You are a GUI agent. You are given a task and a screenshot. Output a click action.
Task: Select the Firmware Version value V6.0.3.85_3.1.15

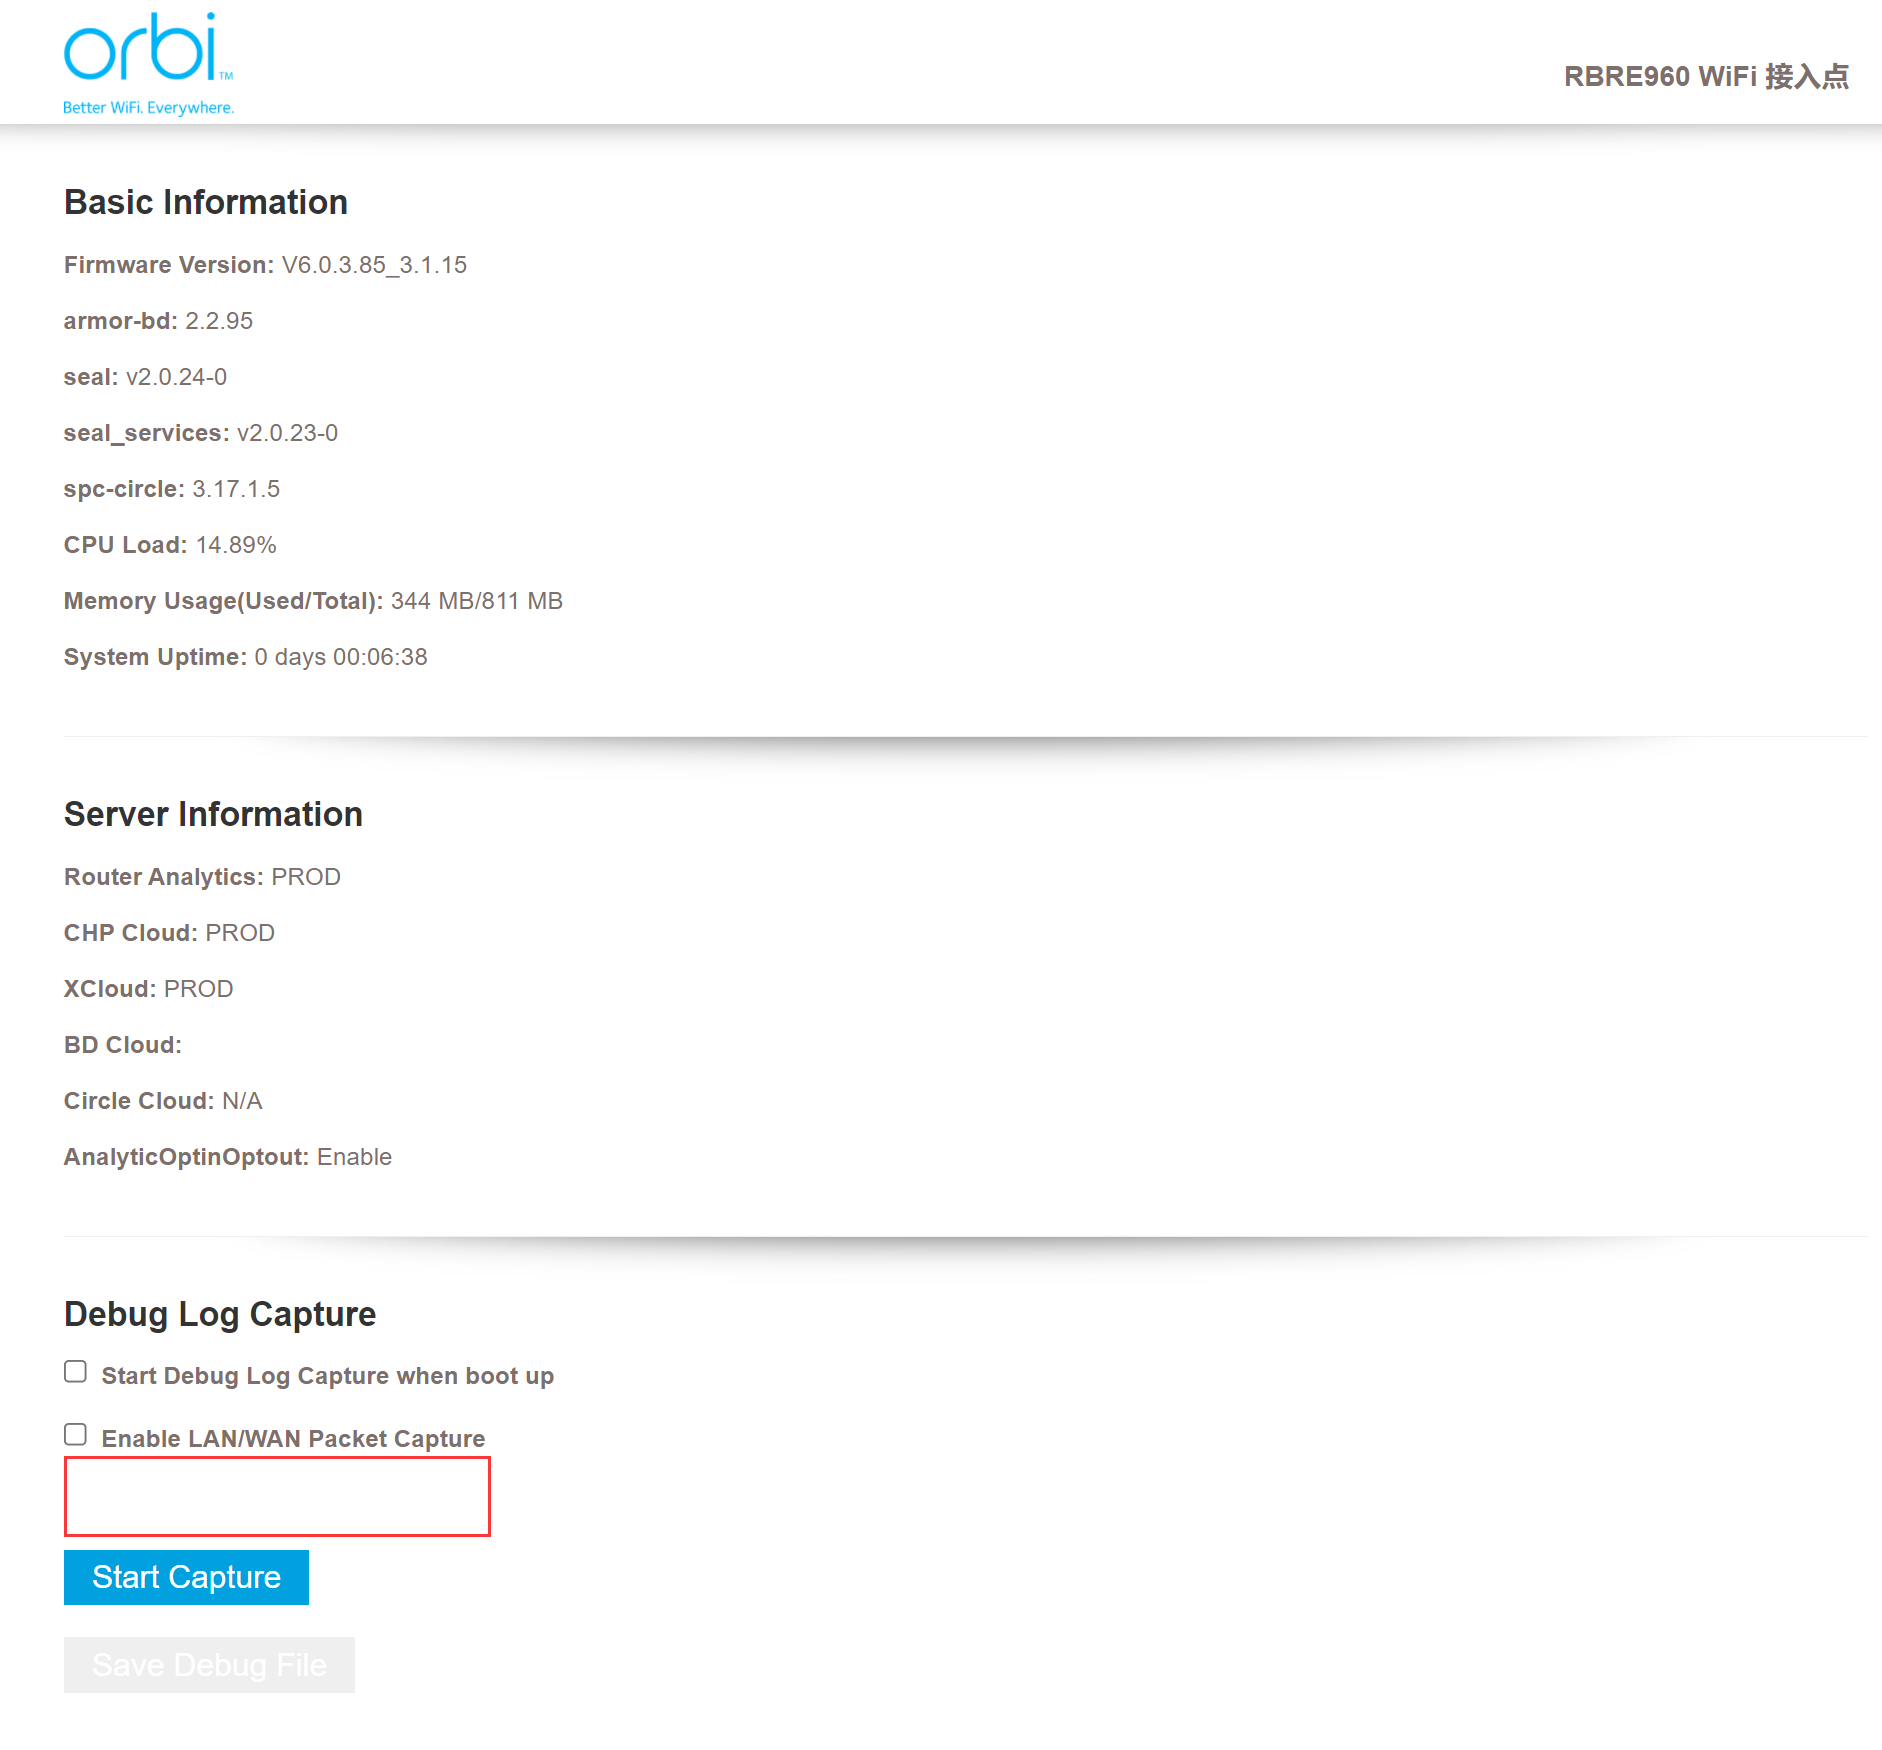click(x=374, y=265)
